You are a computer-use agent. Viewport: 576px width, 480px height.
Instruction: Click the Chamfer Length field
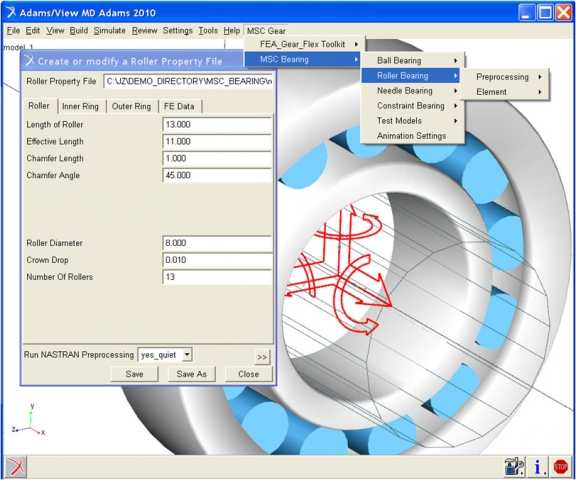pos(217,158)
